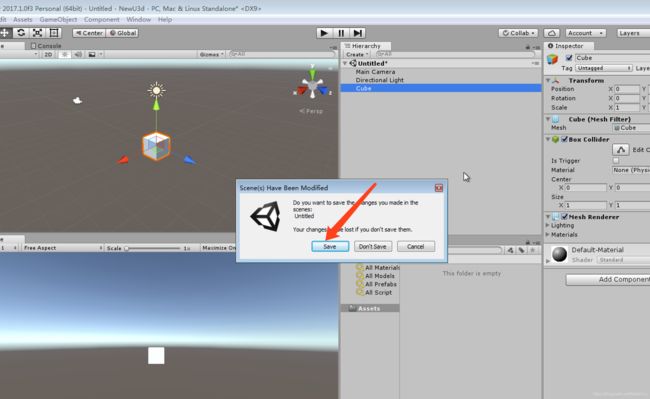Toggle scene effects image icon

(92, 54)
